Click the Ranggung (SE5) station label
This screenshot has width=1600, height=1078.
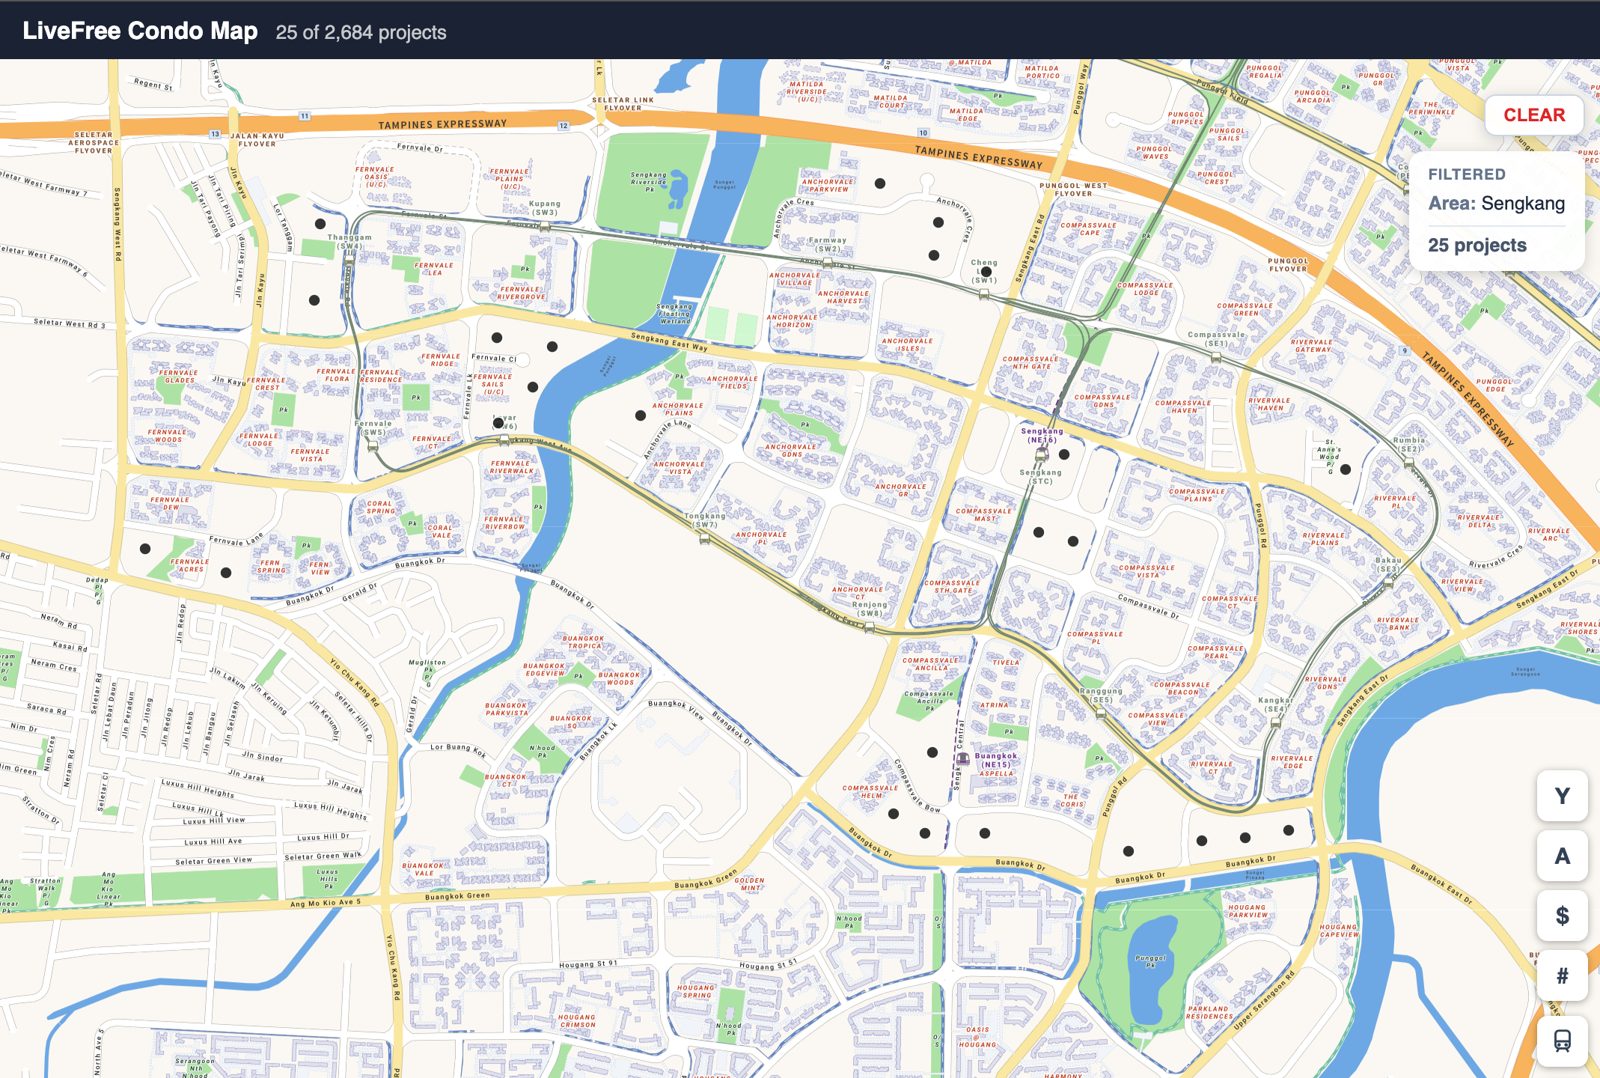[1101, 695]
